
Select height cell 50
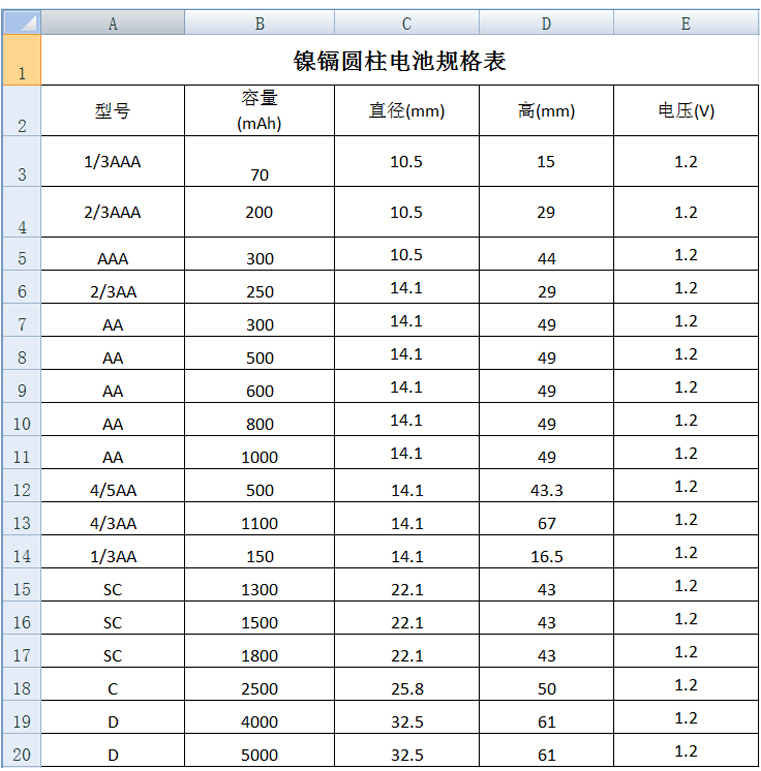pos(546,684)
